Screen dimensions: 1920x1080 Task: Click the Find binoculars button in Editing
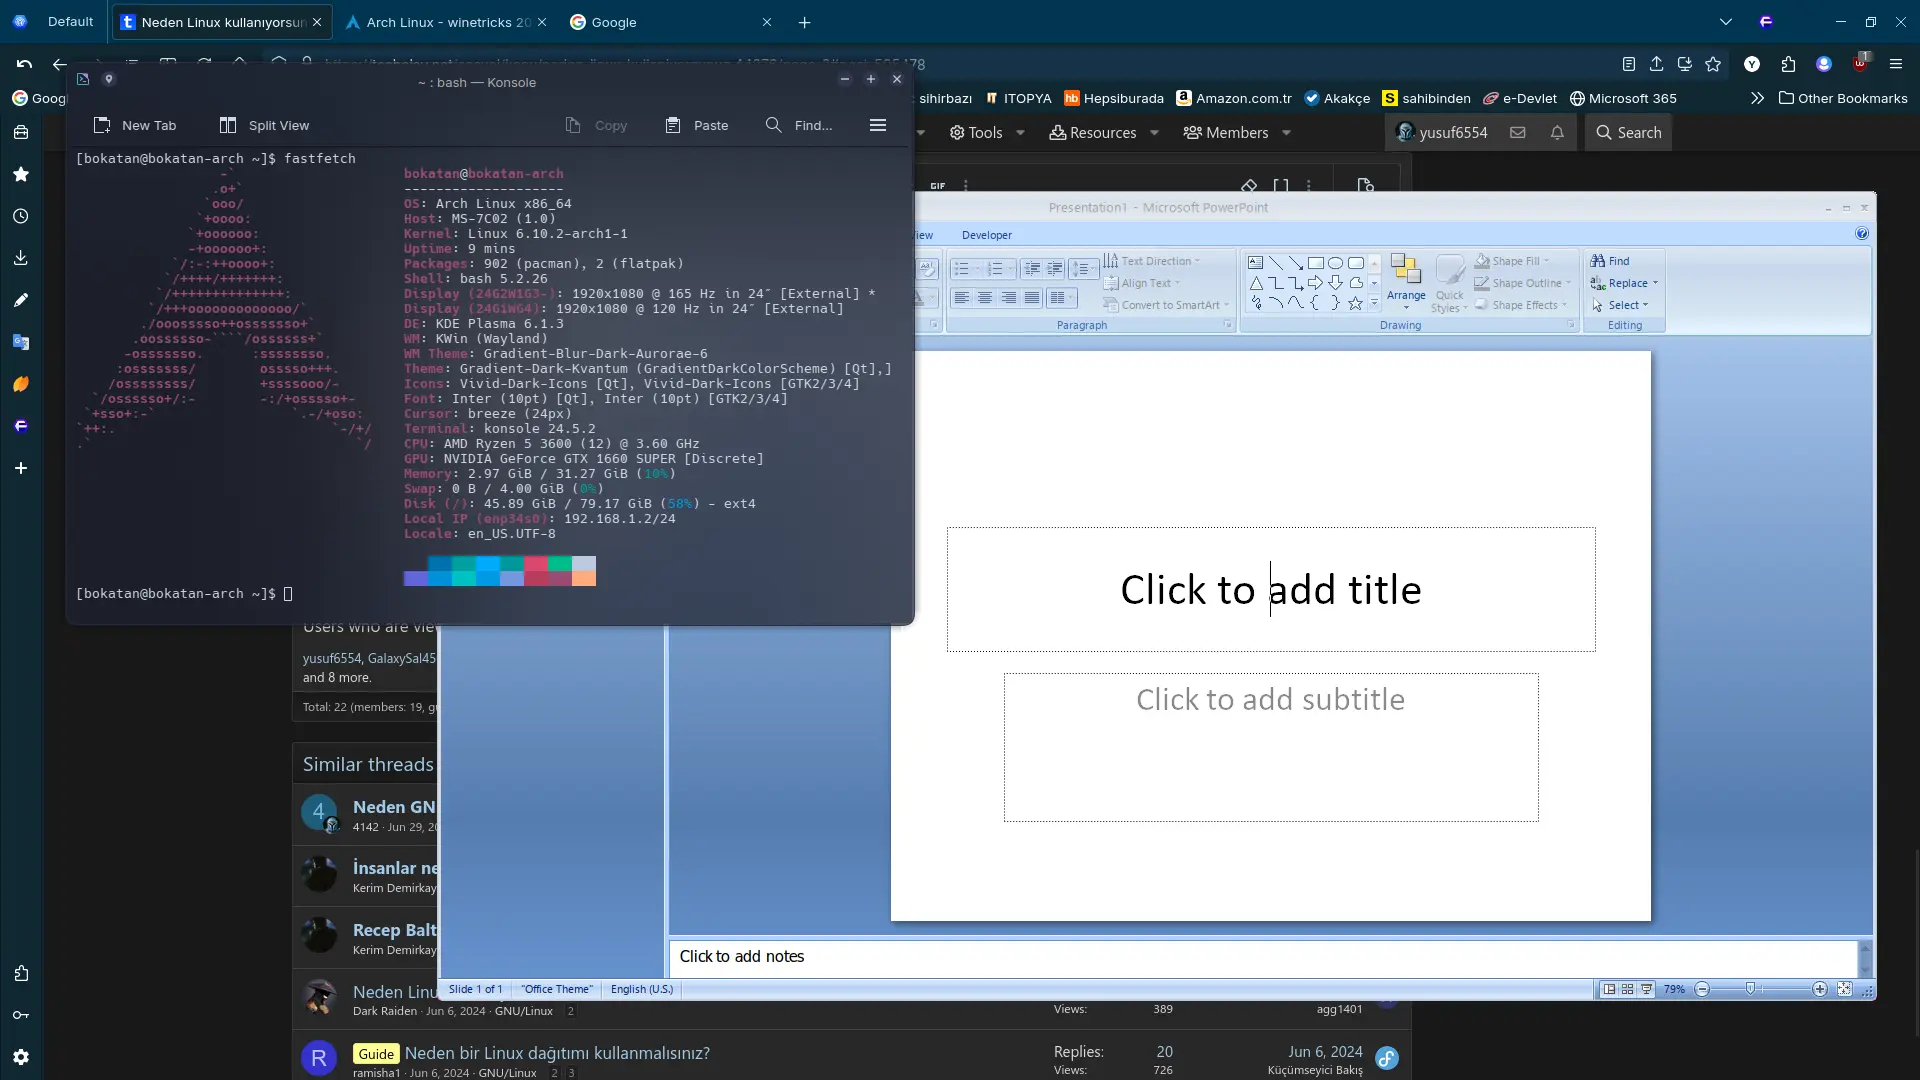1610,261
